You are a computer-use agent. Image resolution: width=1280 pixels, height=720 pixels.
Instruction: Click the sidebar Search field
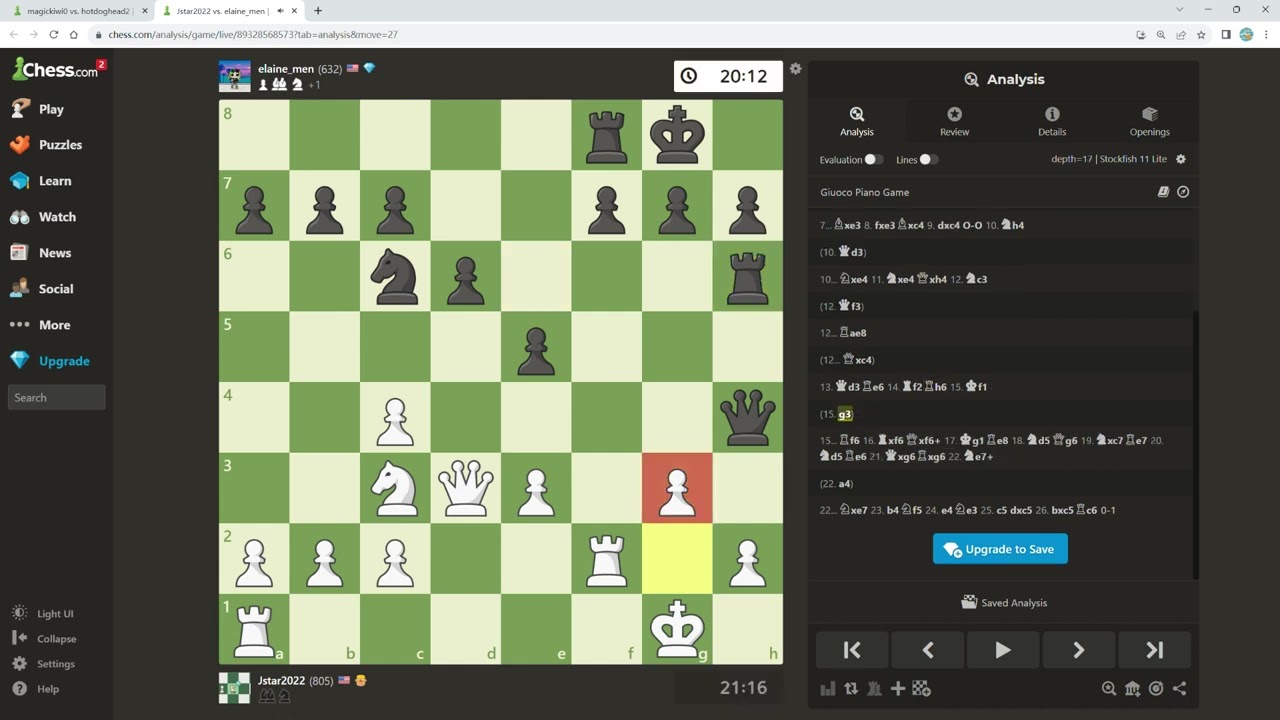tap(57, 397)
